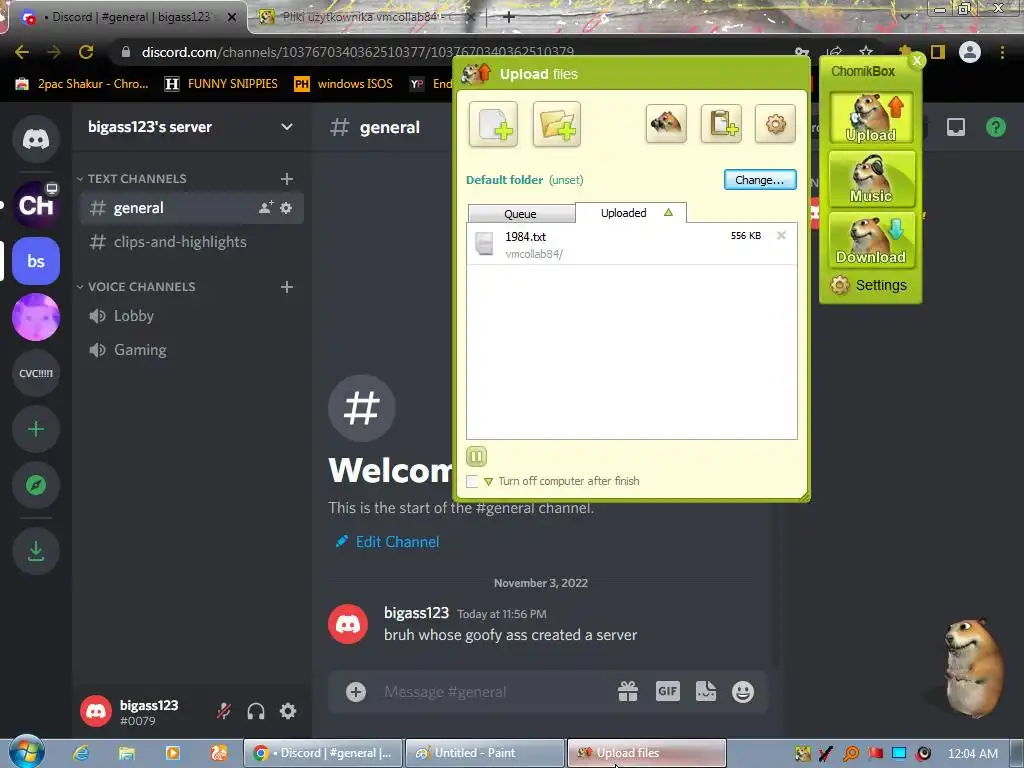Screen dimensions: 1024x768
Task: Open the purple avatar server
Action: [x=36, y=317]
